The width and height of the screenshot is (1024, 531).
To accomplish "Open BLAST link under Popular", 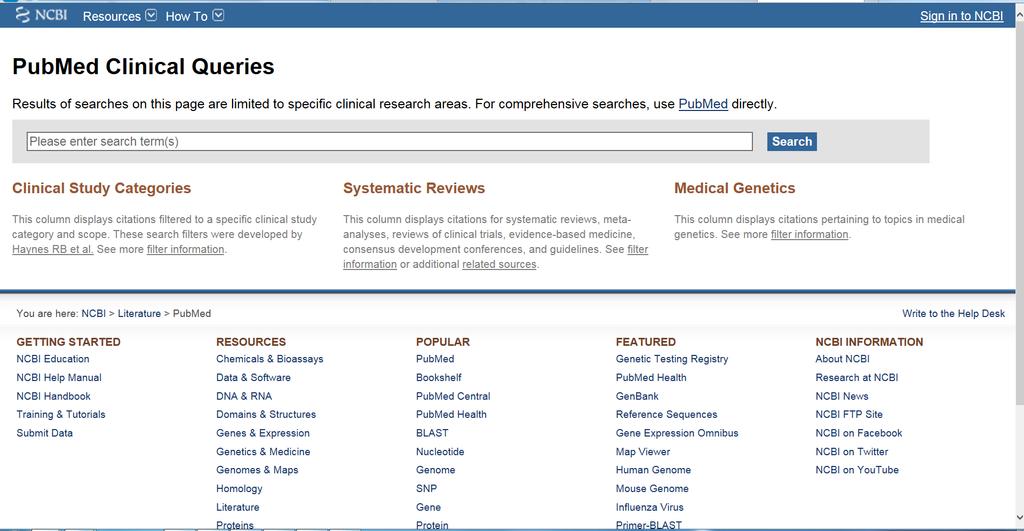I will [432, 433].
